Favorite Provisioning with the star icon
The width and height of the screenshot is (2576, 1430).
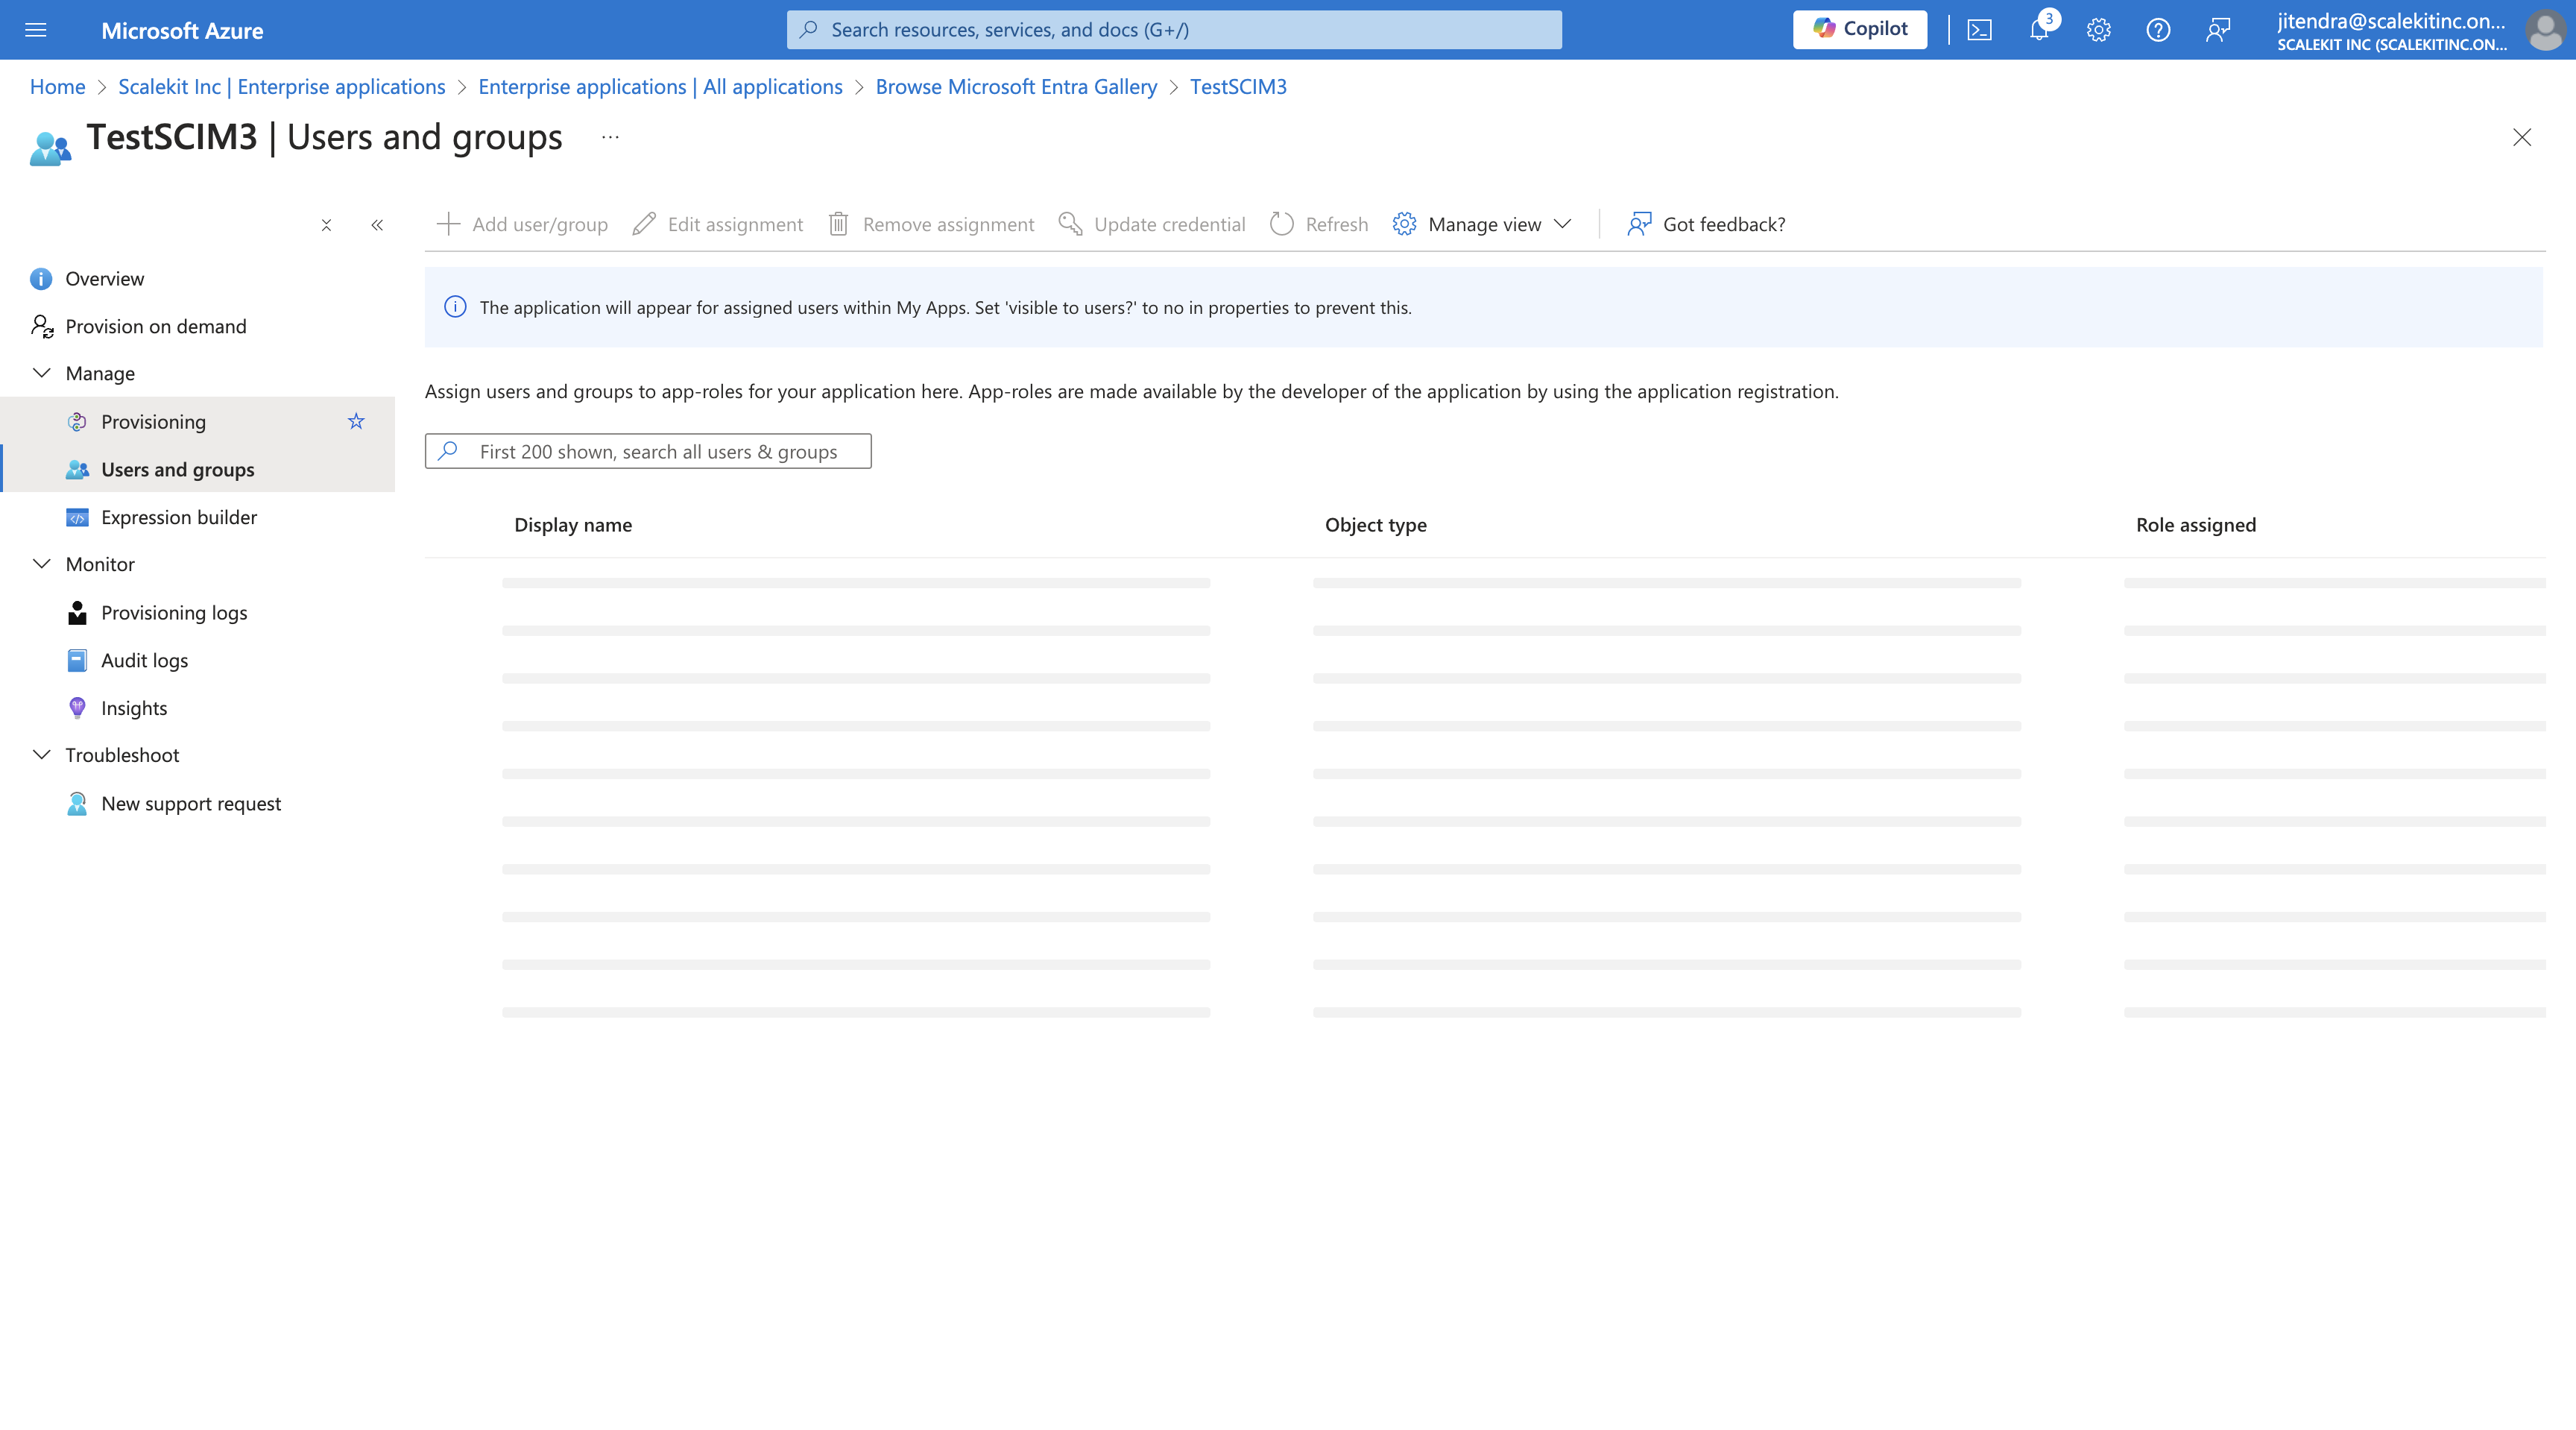coord(356,422)
